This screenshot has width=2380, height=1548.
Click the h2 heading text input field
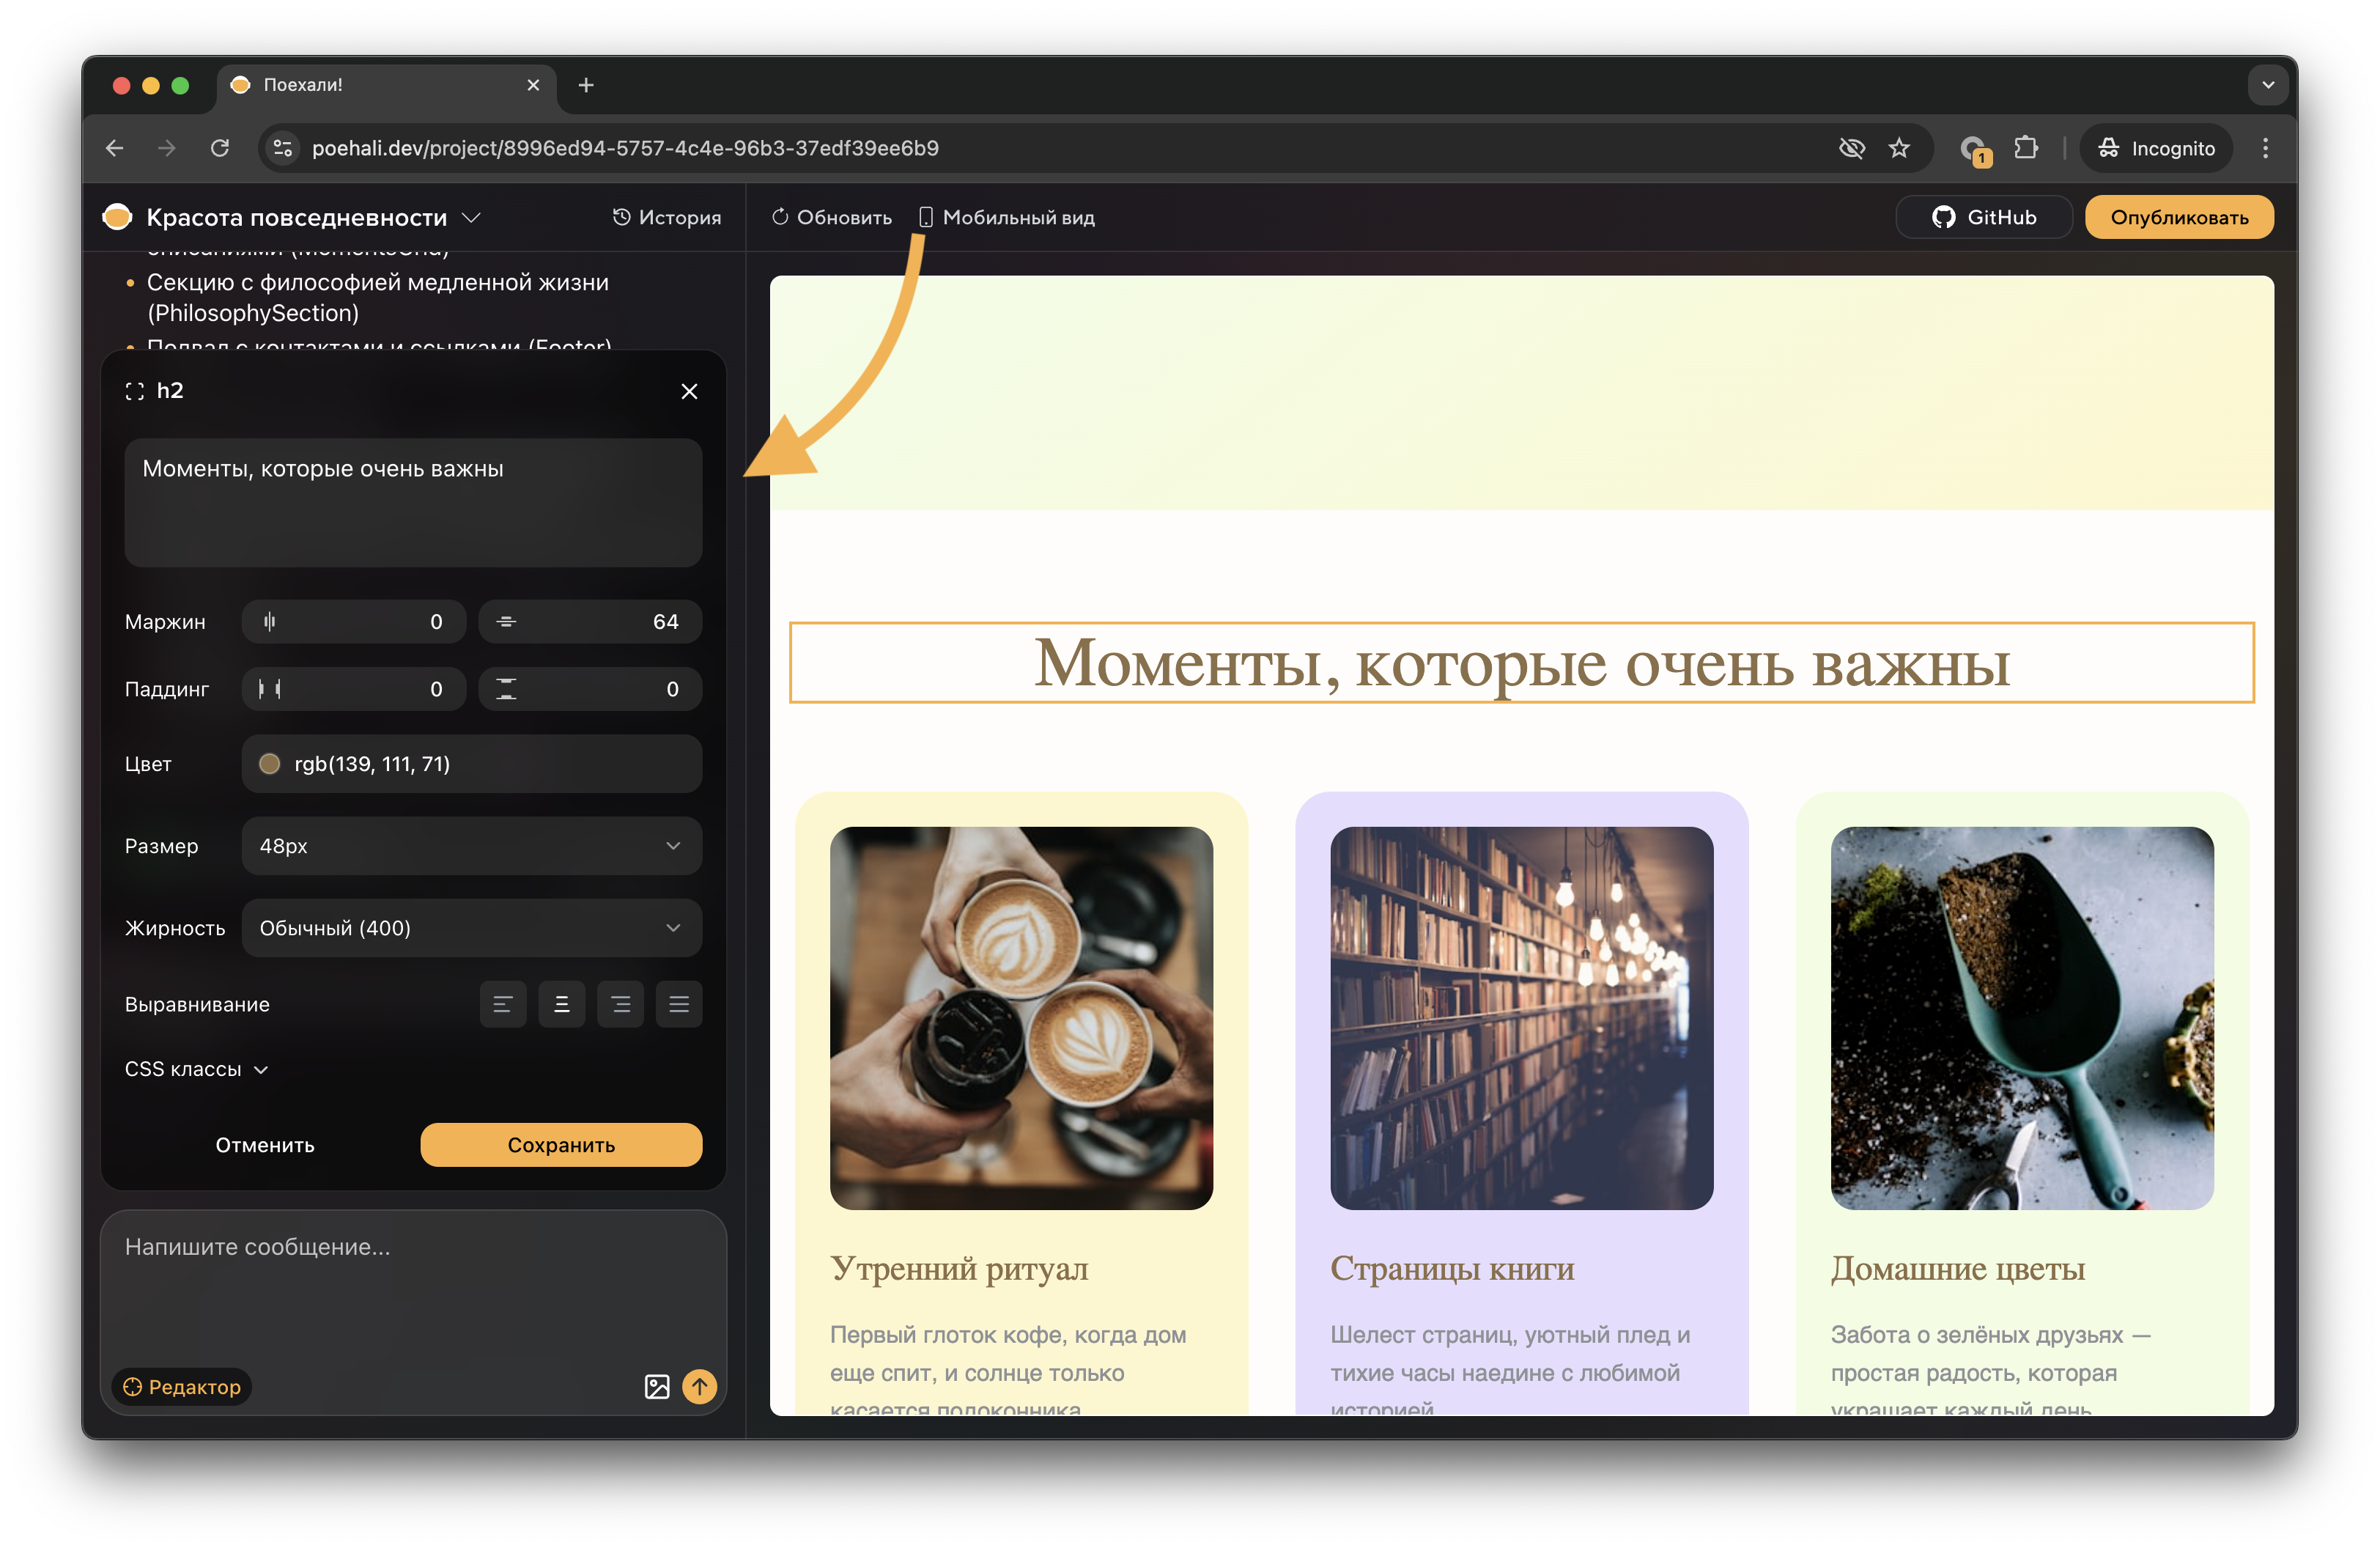pyautogui.click(x=413, y=503)
